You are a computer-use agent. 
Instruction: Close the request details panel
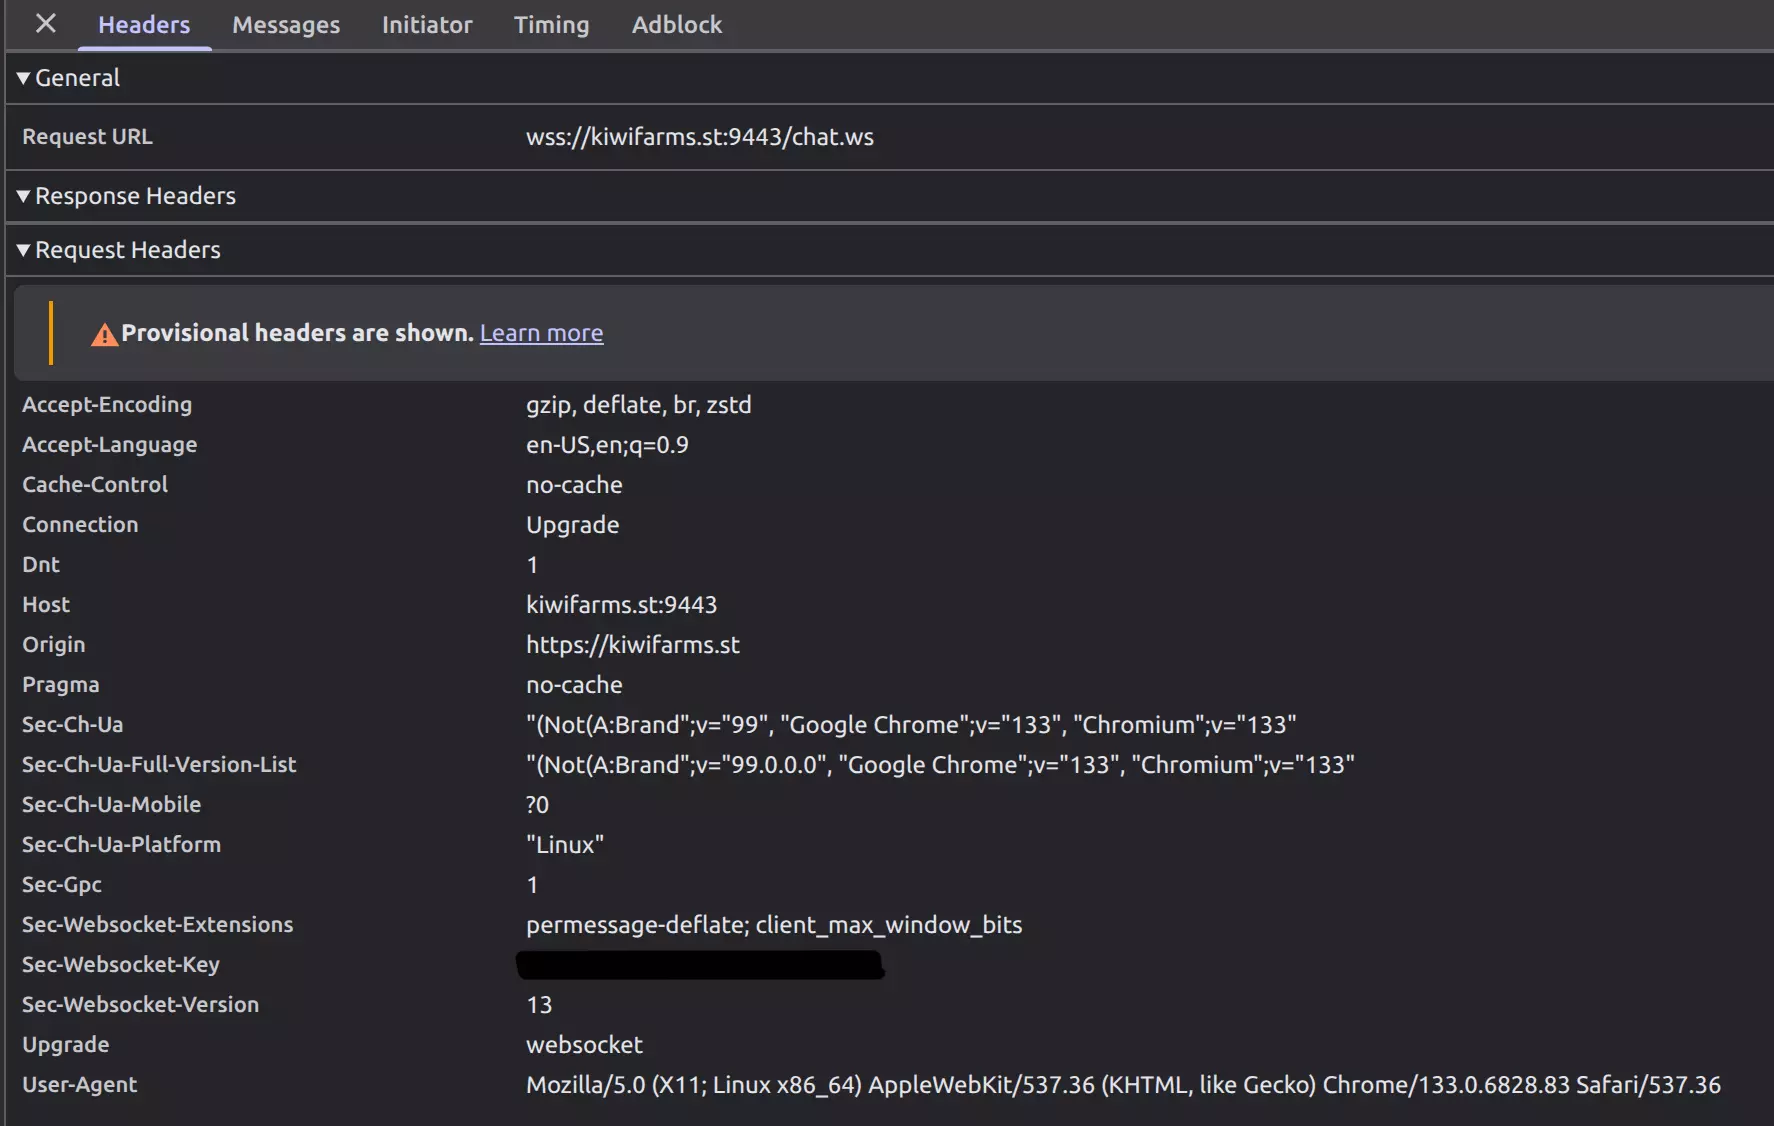[x=45, y=23]
